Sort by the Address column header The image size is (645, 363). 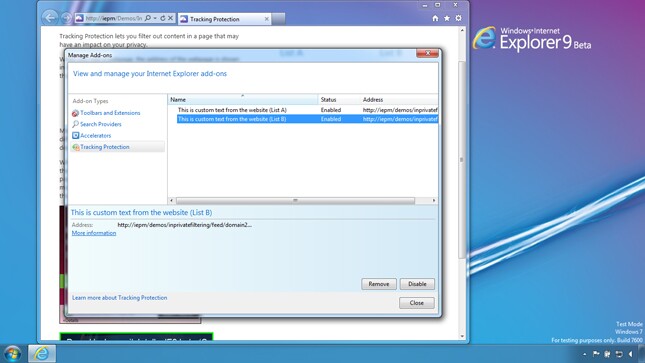click(399, 100)
